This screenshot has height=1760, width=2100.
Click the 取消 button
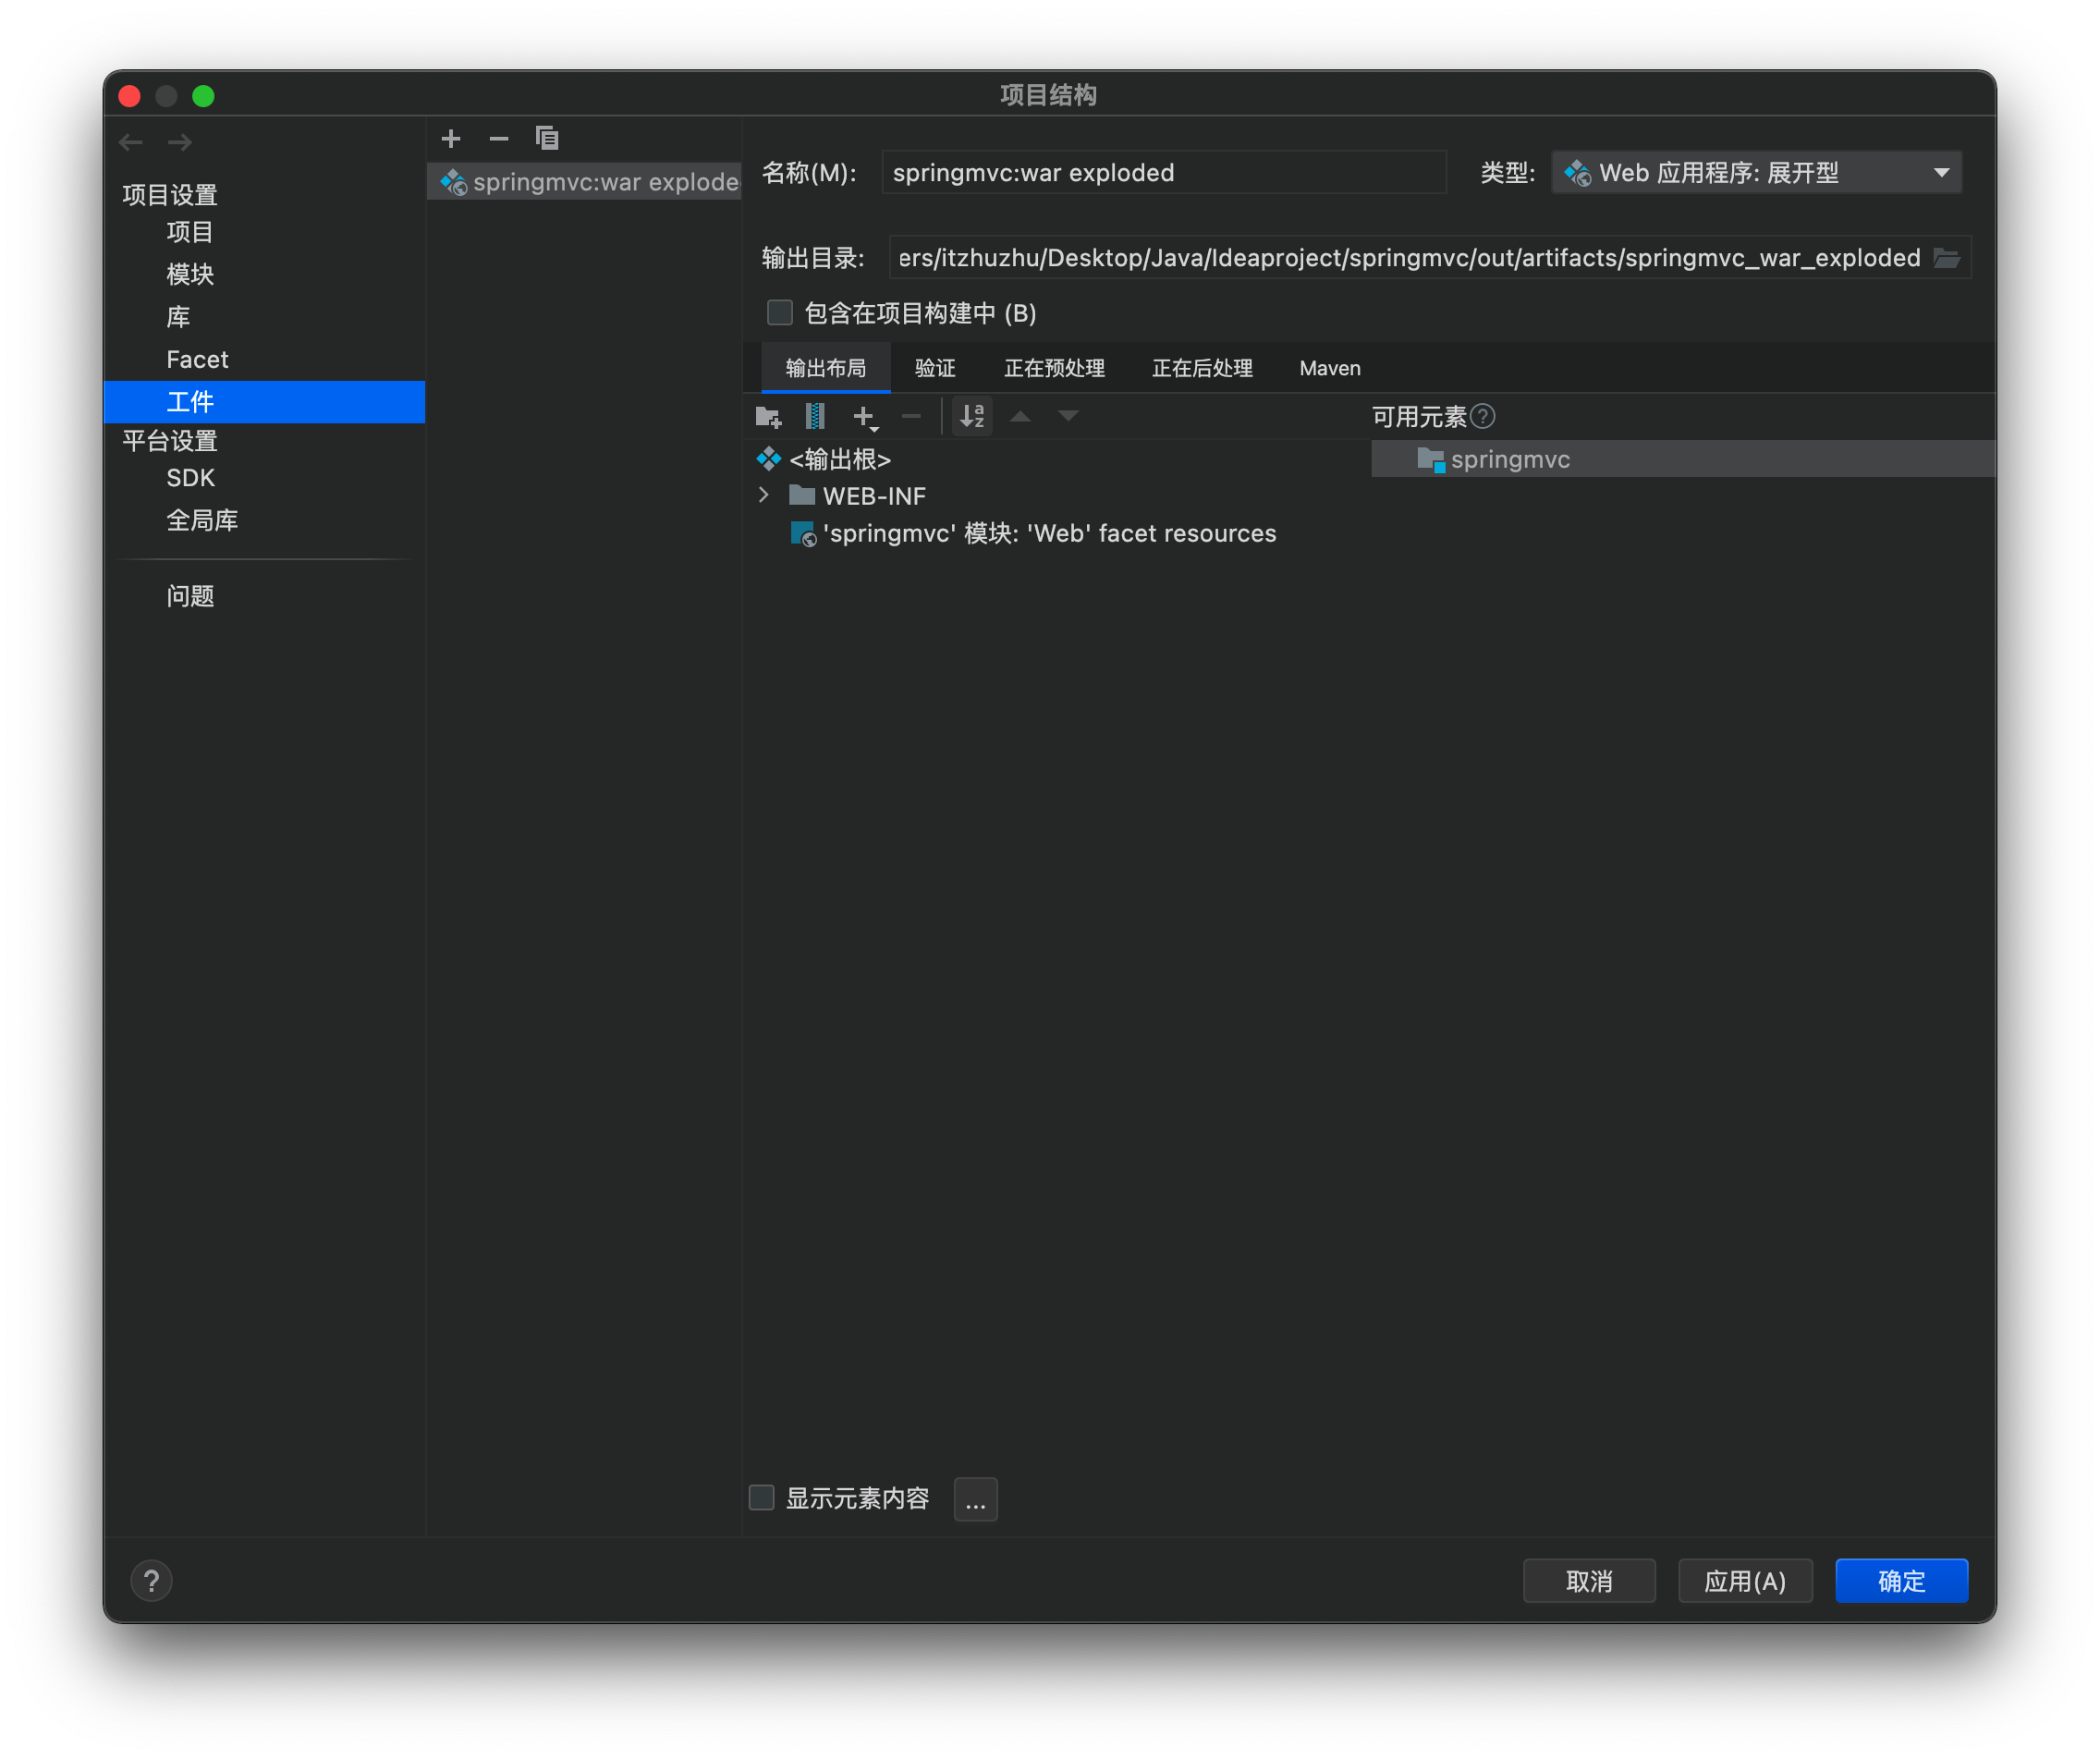tap(1588, 1581)
